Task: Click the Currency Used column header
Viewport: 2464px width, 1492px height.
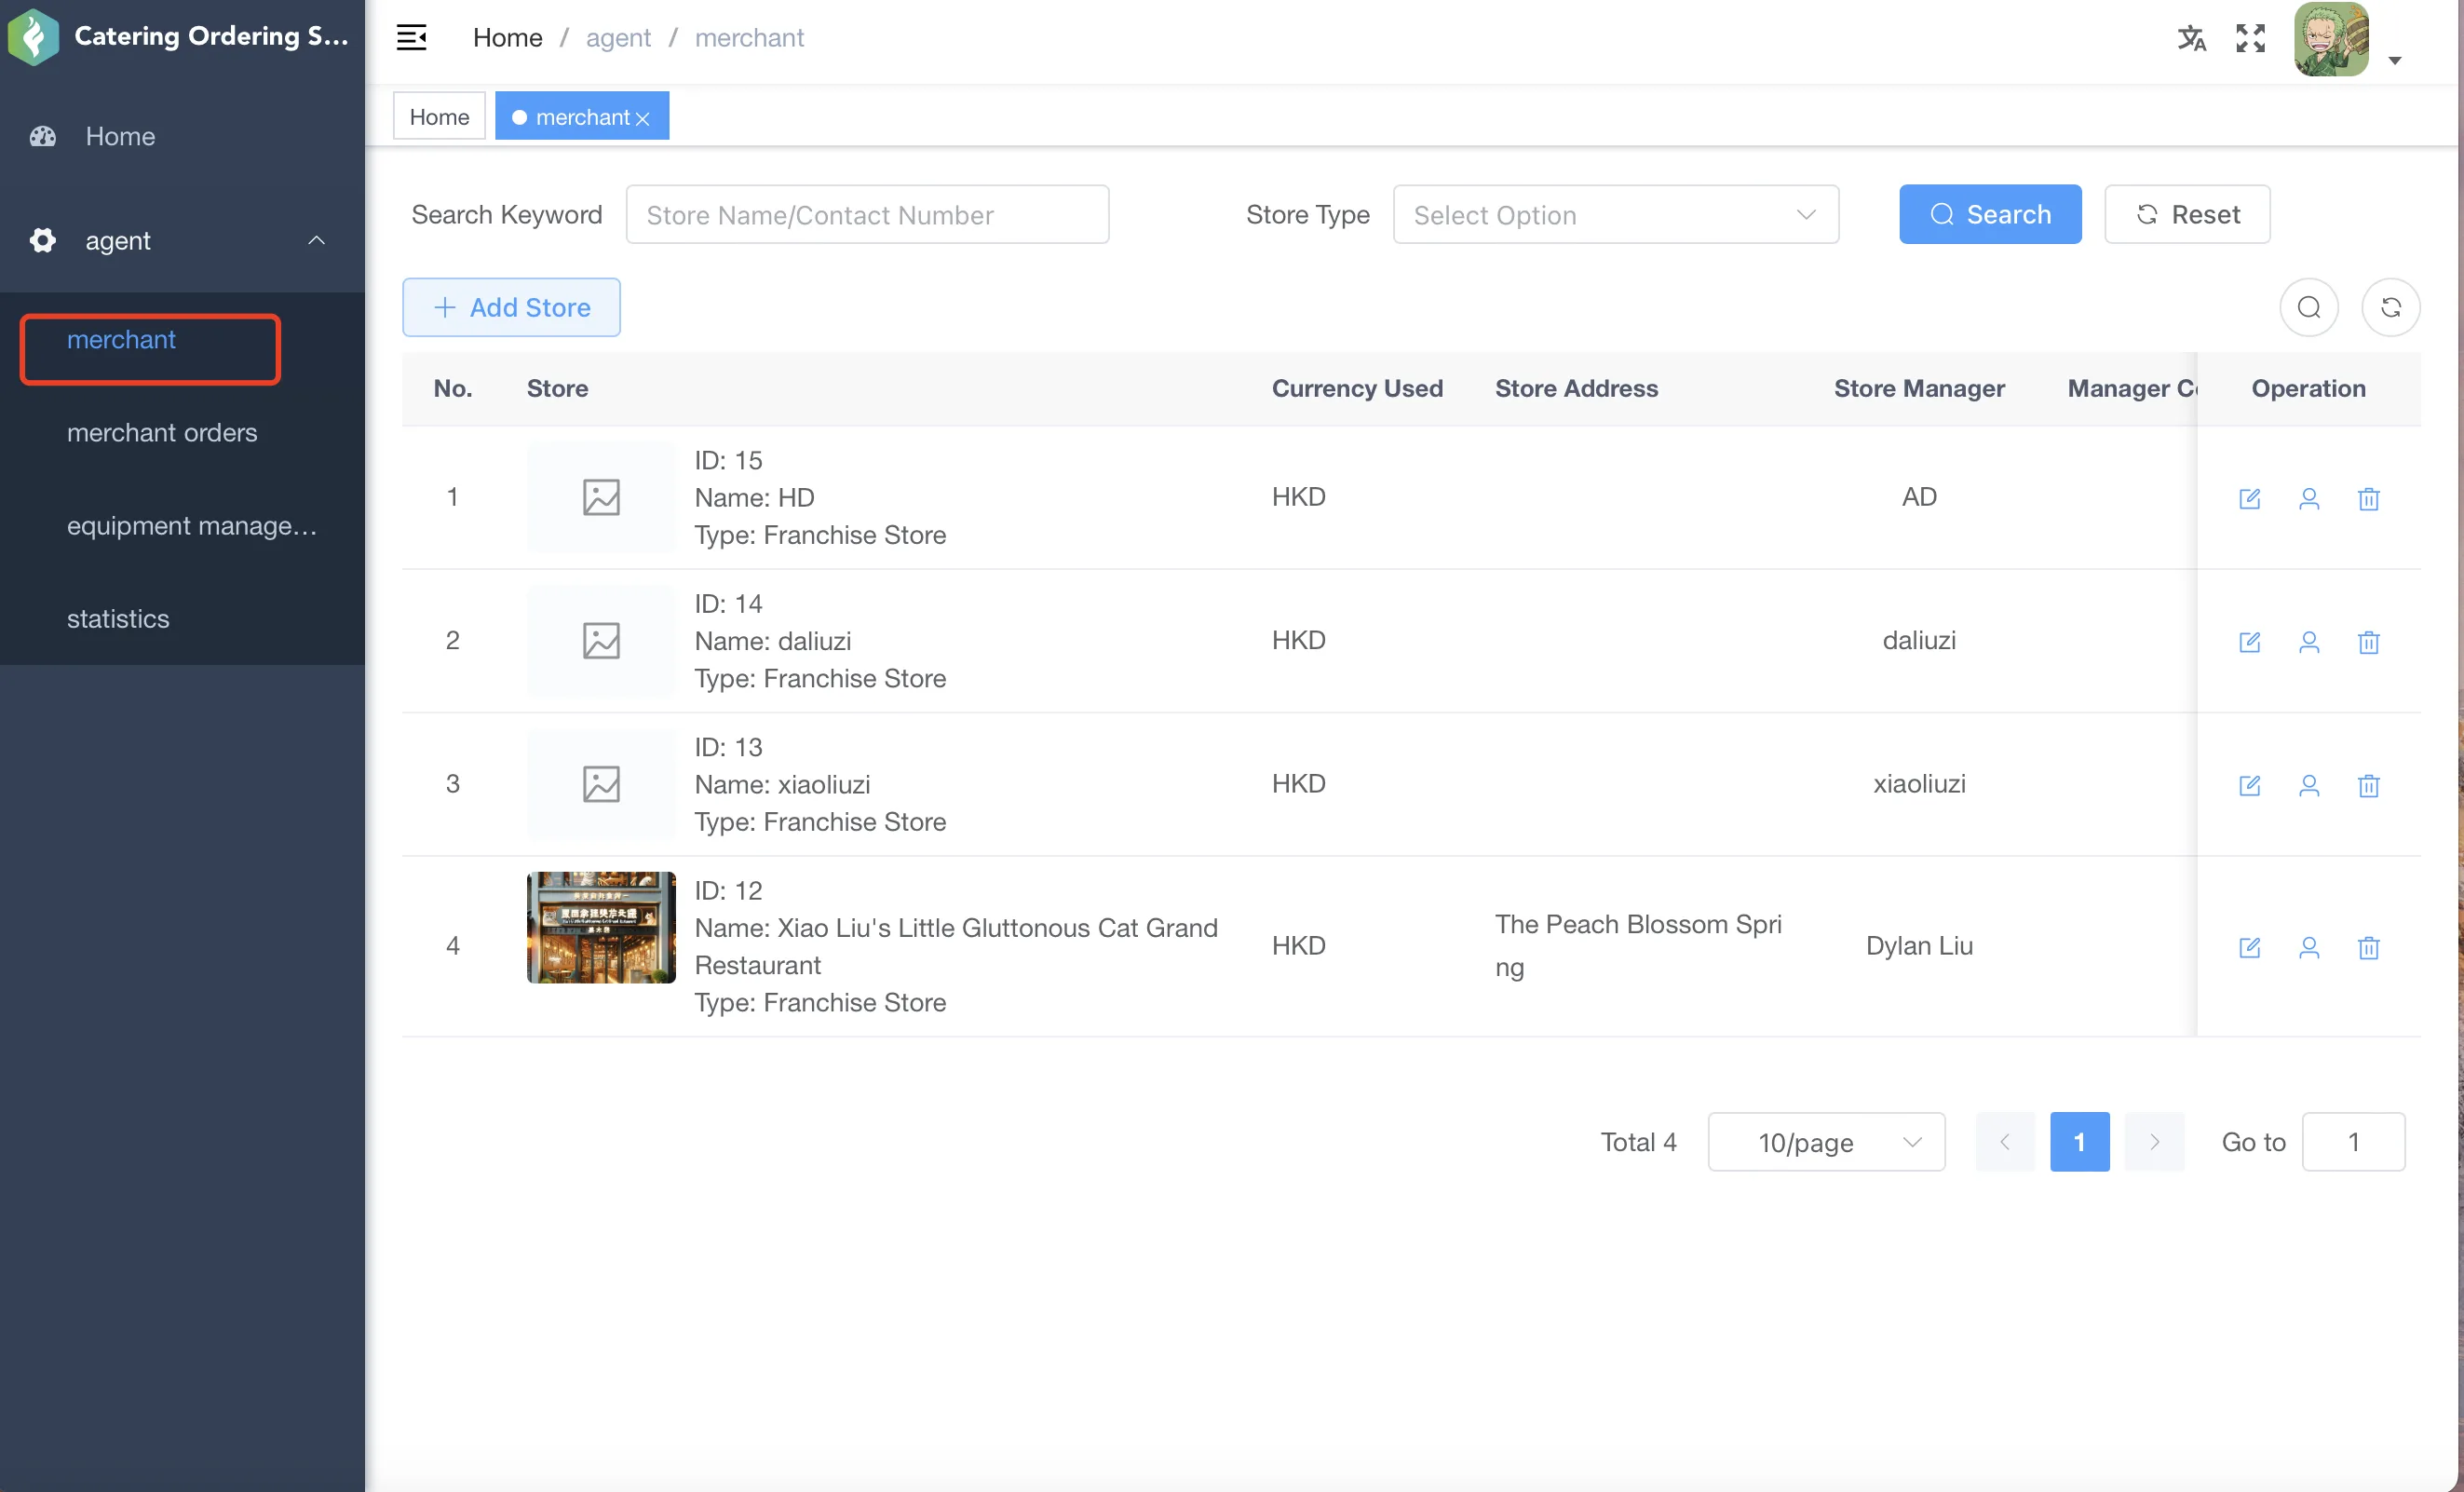Action: (x=1357, y=388)
